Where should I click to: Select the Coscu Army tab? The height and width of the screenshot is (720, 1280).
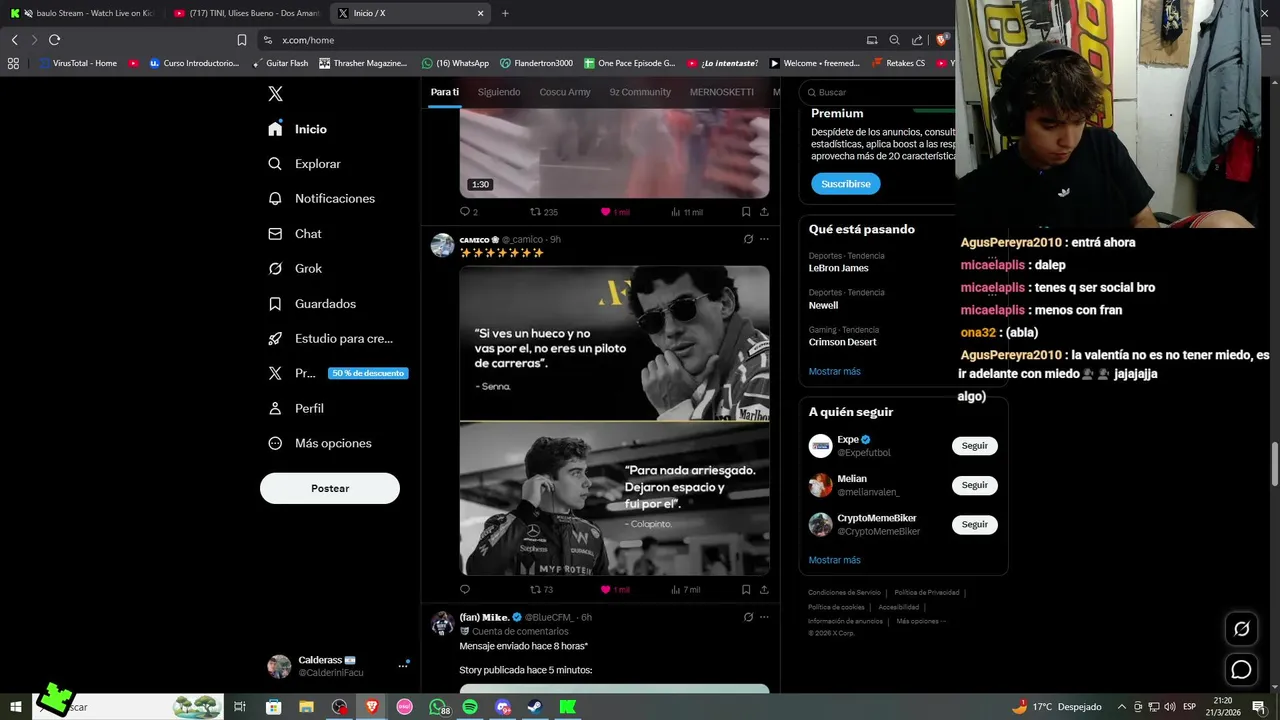pyautogui.click(x=565, y=92)
